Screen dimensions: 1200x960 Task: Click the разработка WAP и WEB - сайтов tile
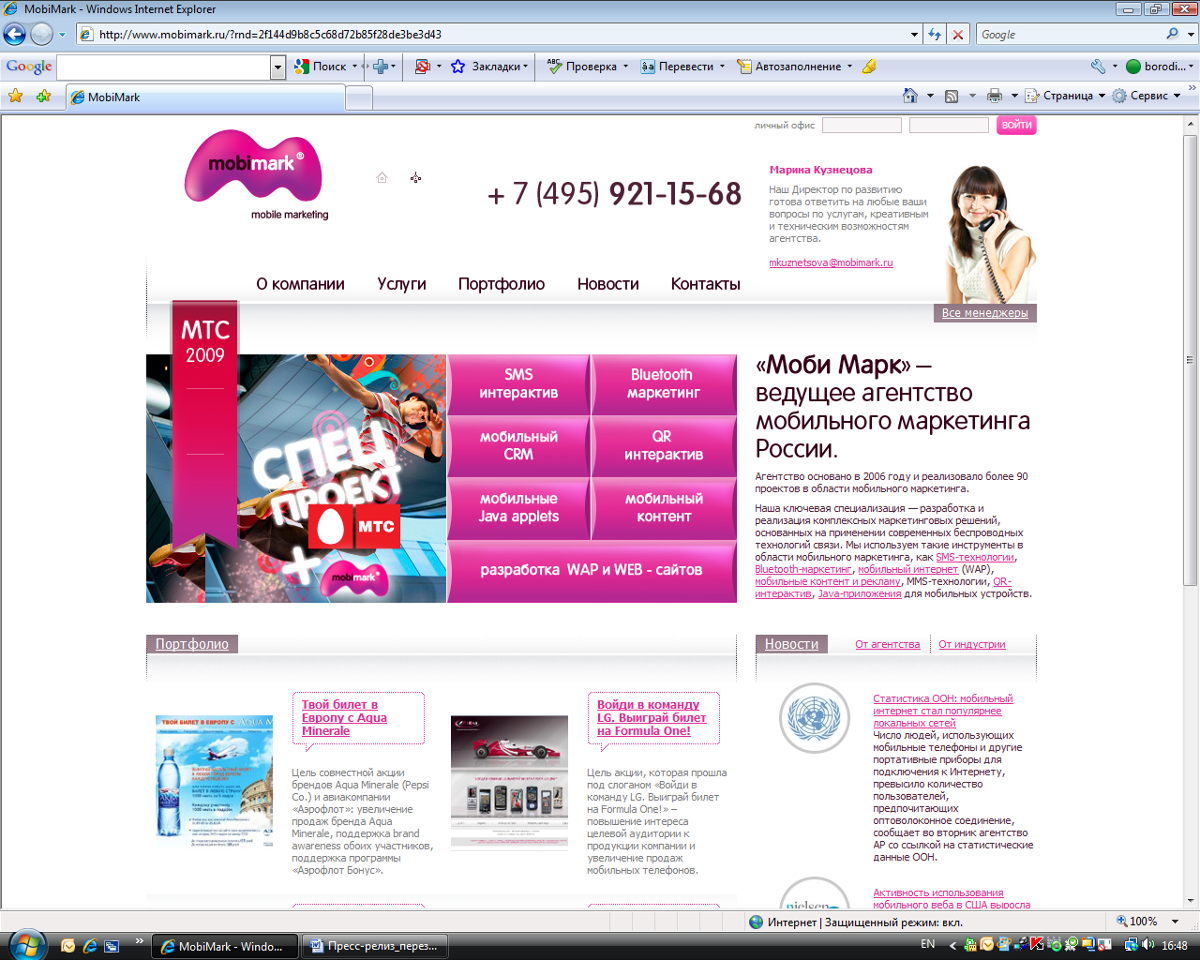pyautogui.click(x=591, y=570)
